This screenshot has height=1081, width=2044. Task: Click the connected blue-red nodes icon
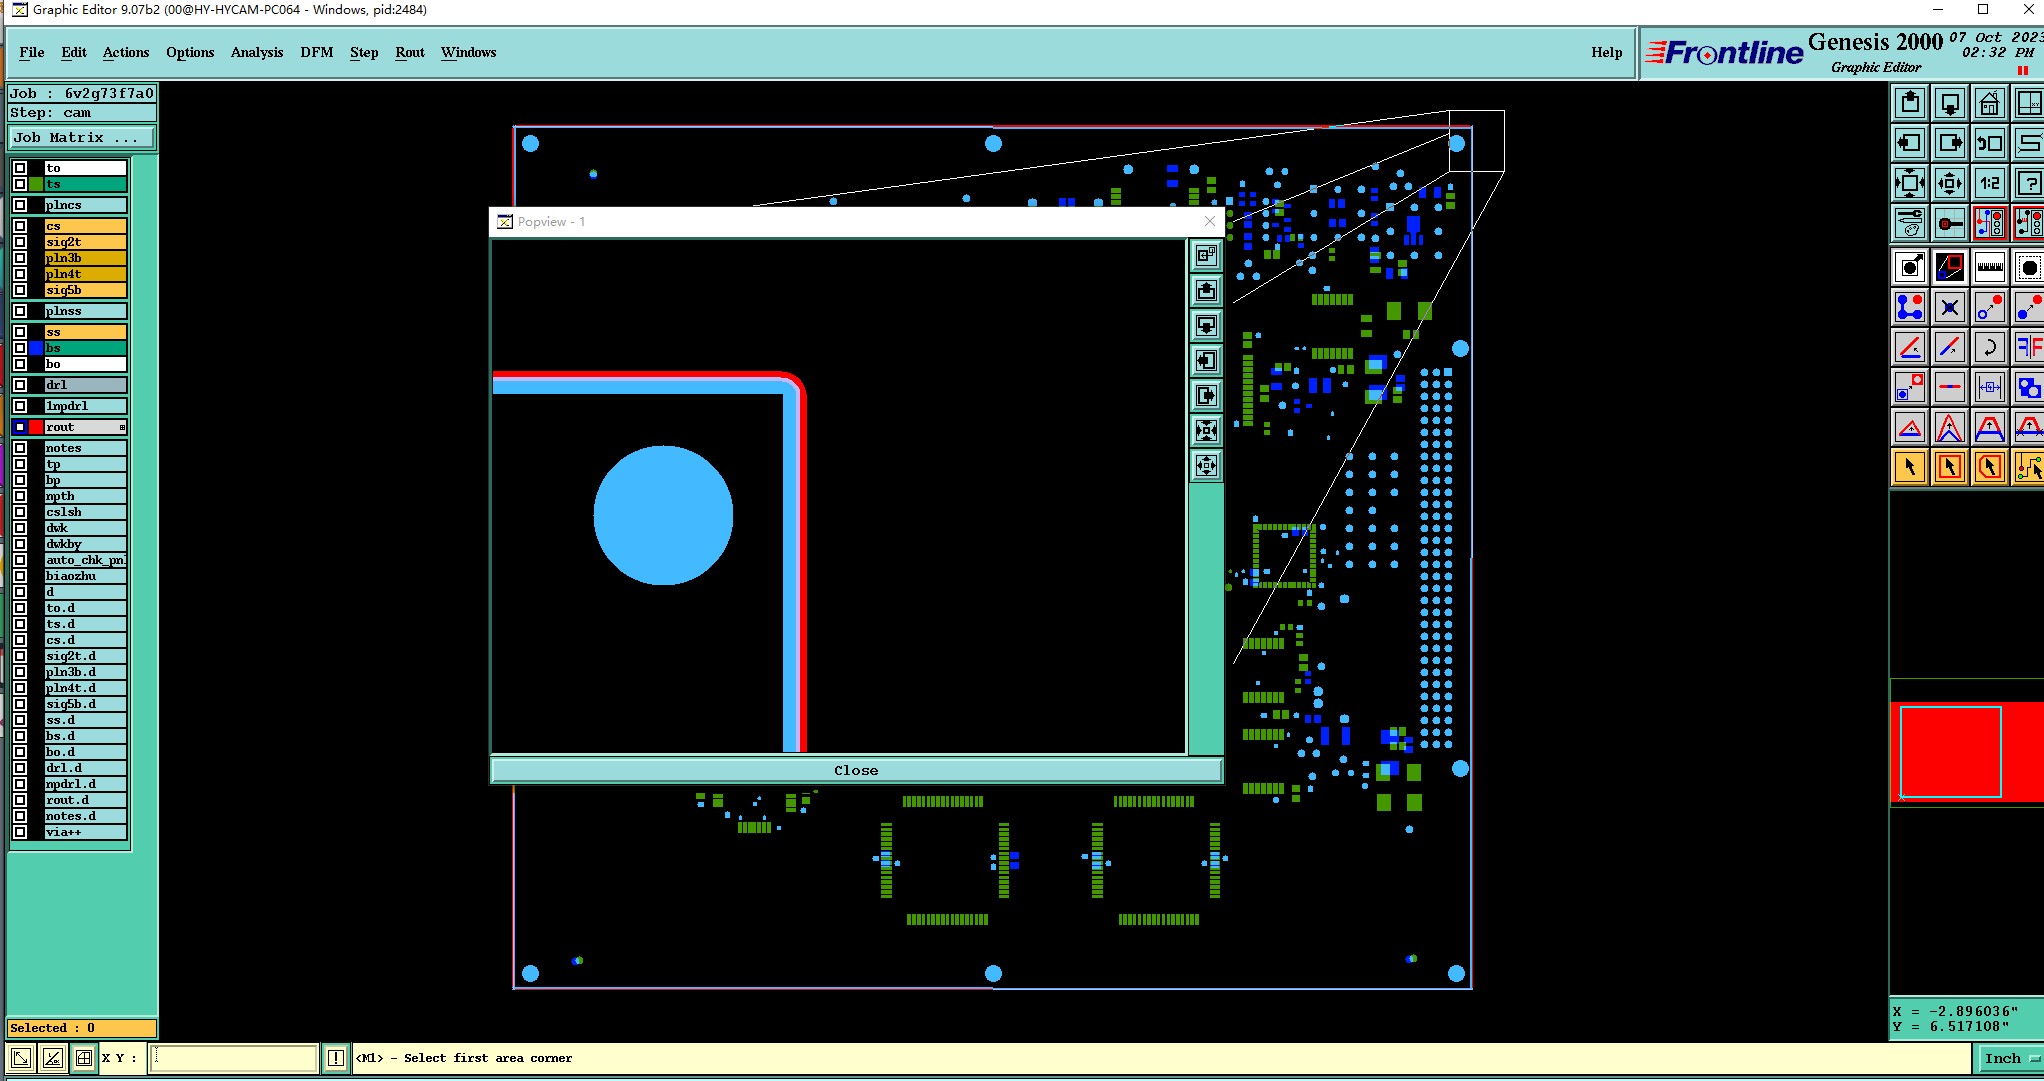1910,307
